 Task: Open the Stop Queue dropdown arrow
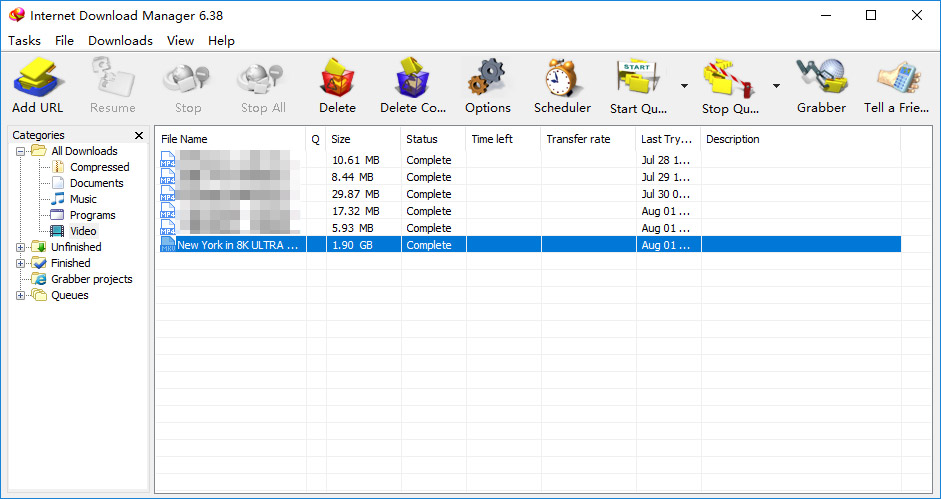776,86
